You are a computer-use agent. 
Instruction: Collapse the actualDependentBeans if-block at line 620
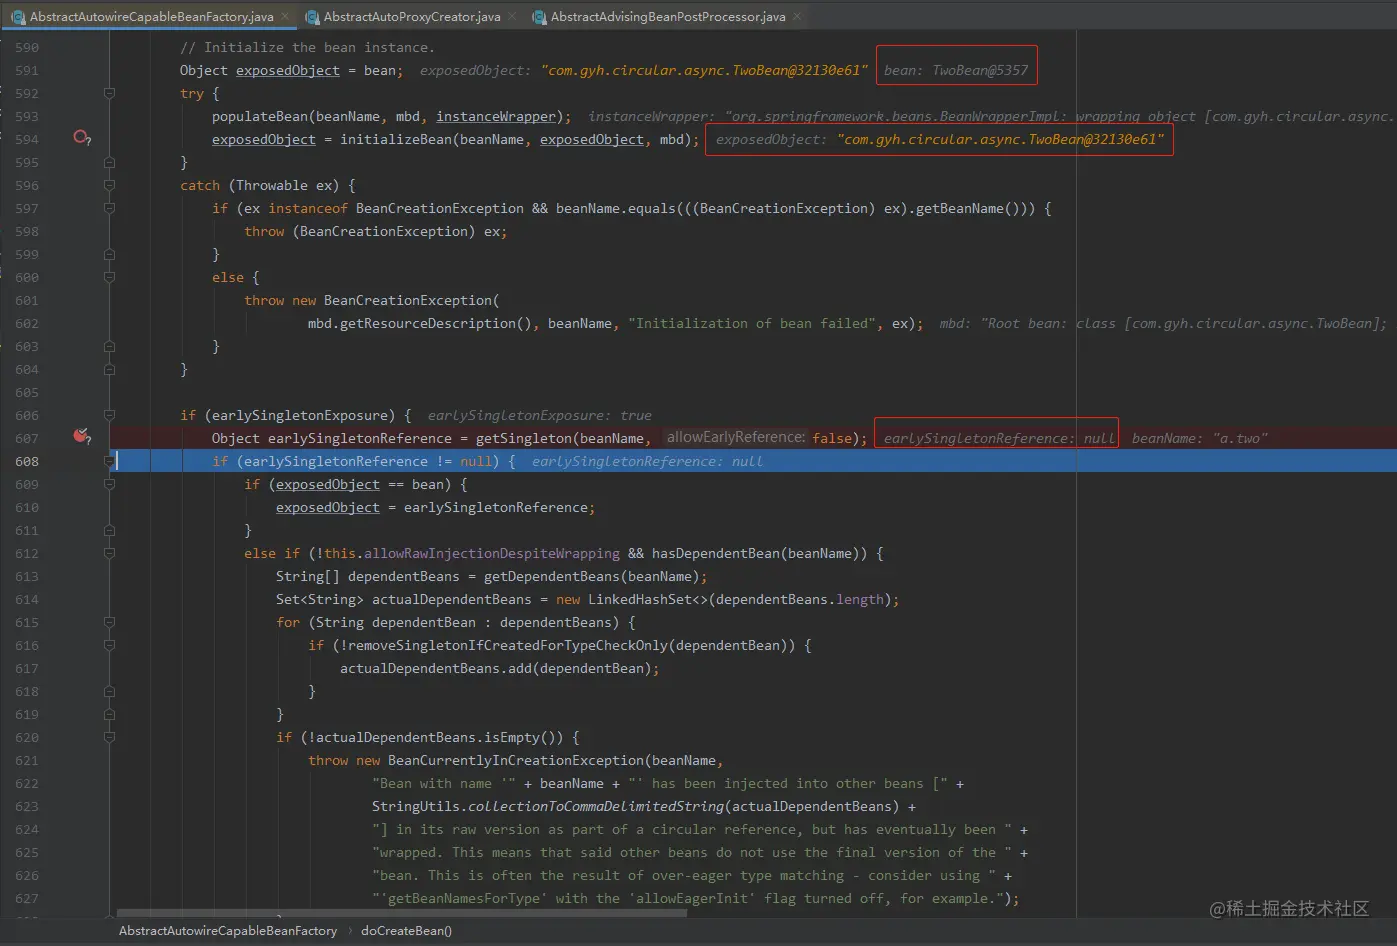[110, 737]
